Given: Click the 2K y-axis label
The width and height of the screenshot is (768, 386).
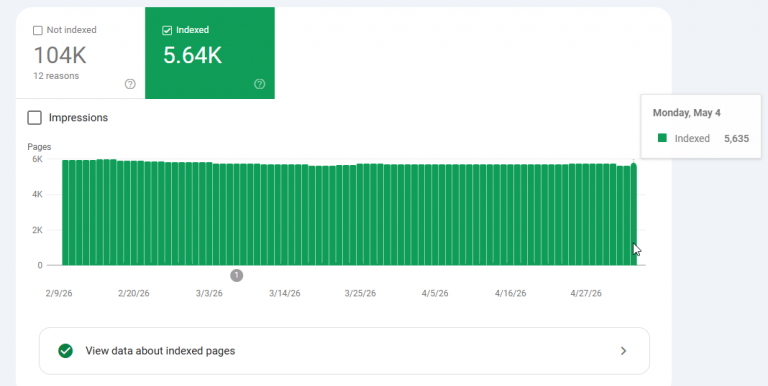Looking at the screenshot, I should pos(37,230).
